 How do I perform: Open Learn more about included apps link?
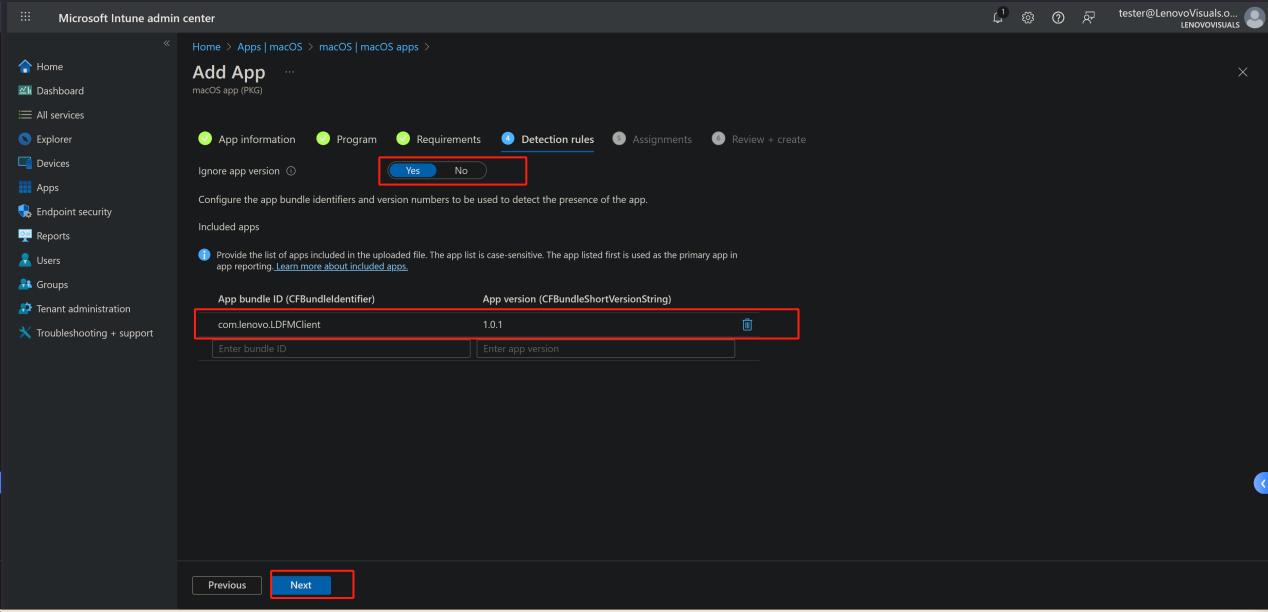(341, 266)
